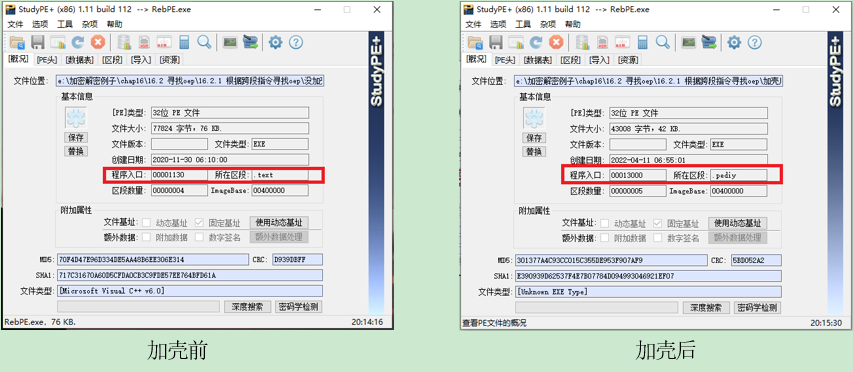
Task: Toggle 固定基址 checkbox in 加壳后 window
Action: coord(658,224)
